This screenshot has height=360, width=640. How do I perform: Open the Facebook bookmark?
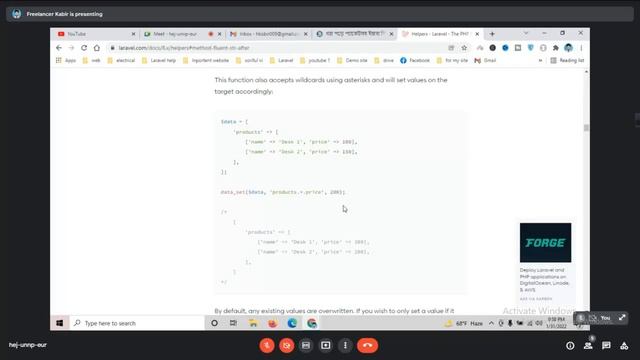click(415, 60)
